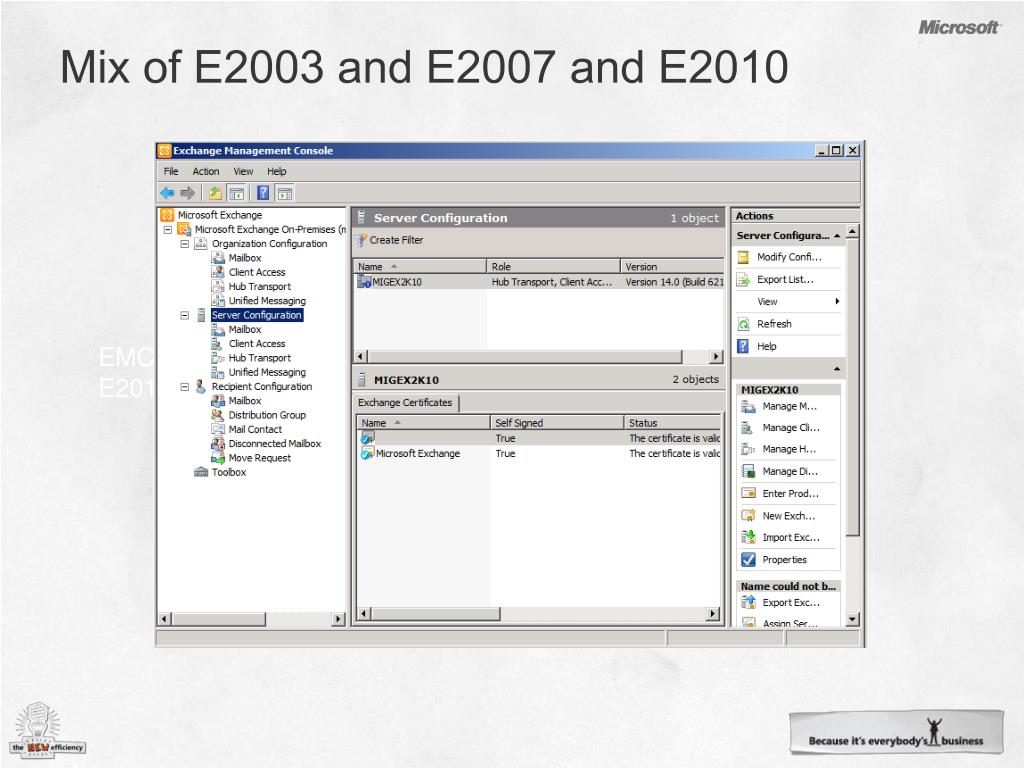Sort certificates by the Self Signed column
Image resolution: width=1024 pixels, height=768 pixels.
(556, 423)
